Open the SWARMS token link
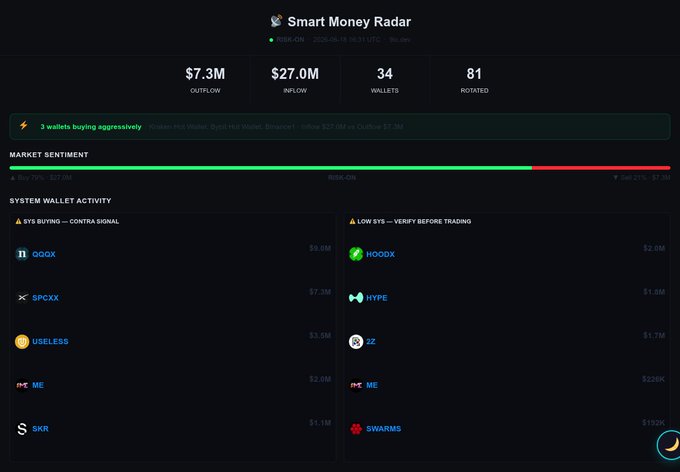Viewport: 680px width, 472px height. [x=384, y=429]
